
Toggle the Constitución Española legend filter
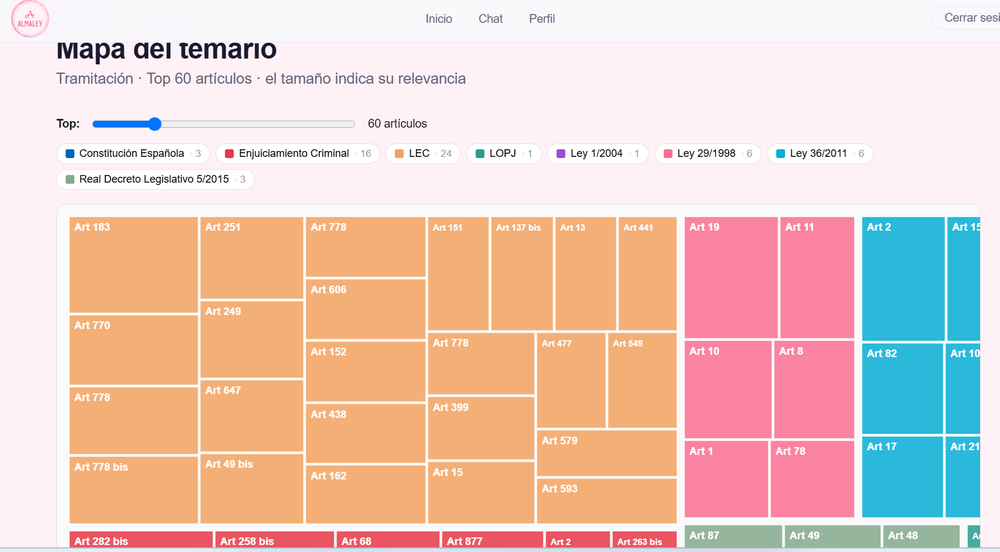coord(133,154)
